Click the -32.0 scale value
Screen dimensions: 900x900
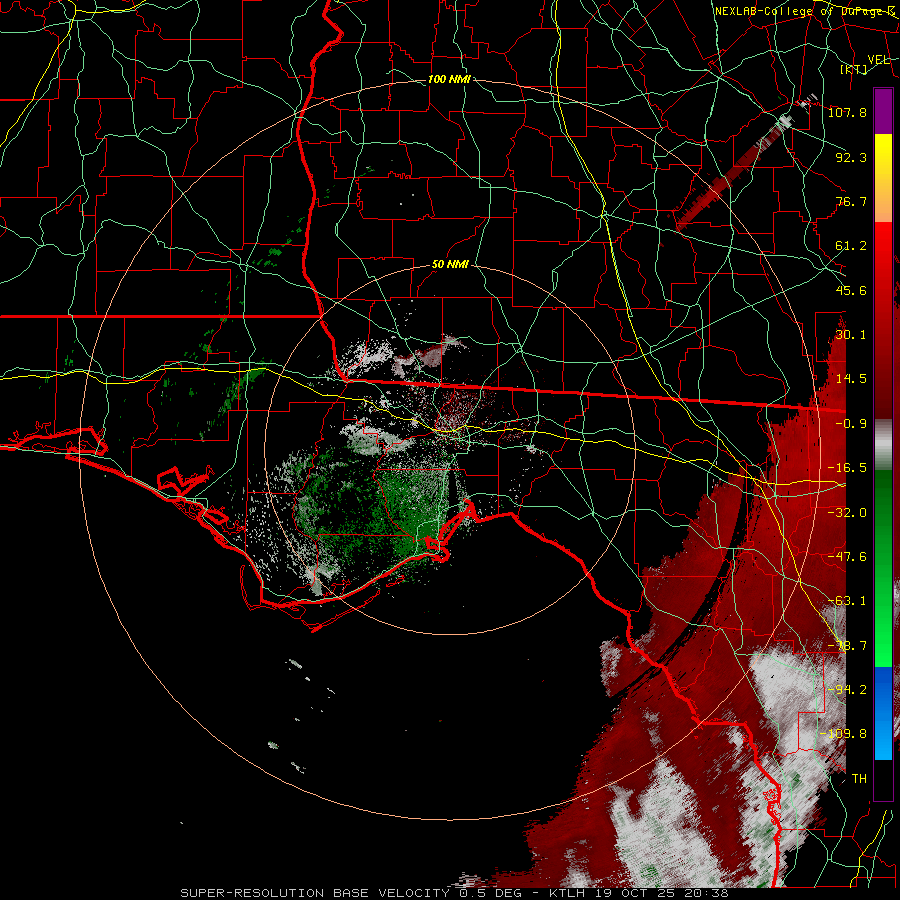coord(847,513)
